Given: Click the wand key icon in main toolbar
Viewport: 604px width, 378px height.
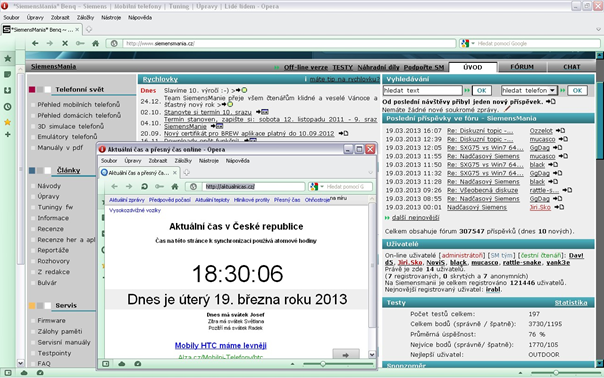Looking at the screenshot, I should click(80, 43).
